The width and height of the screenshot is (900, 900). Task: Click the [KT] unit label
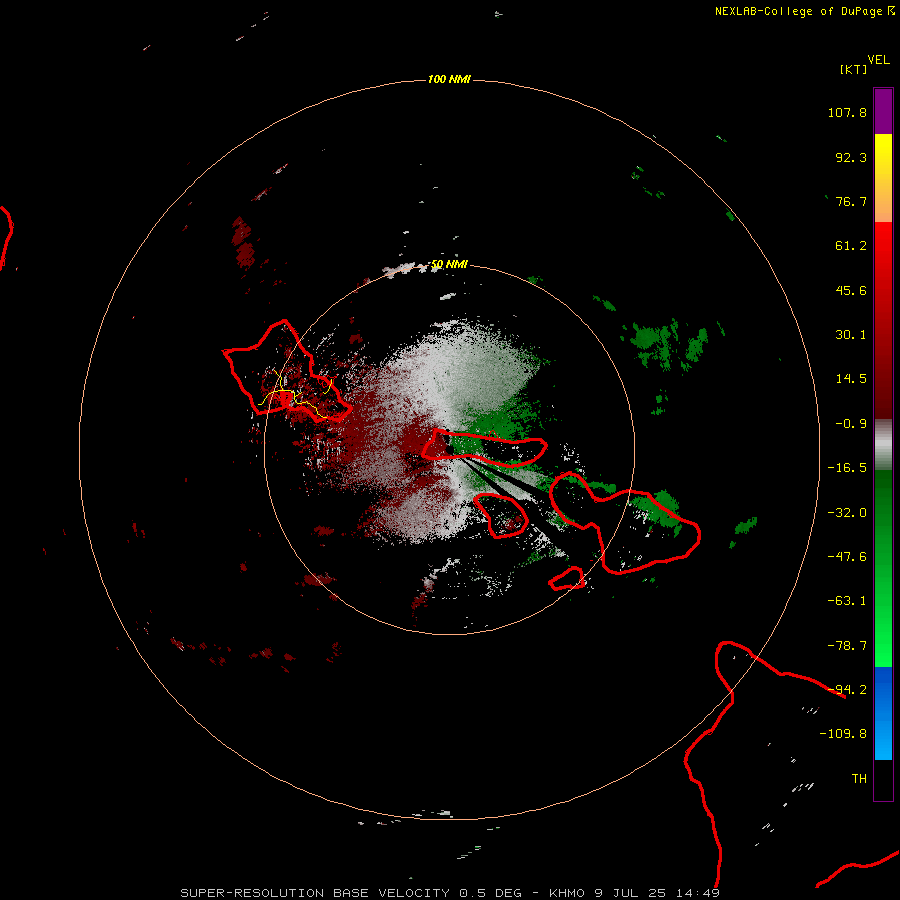click(x=854, y=69)
